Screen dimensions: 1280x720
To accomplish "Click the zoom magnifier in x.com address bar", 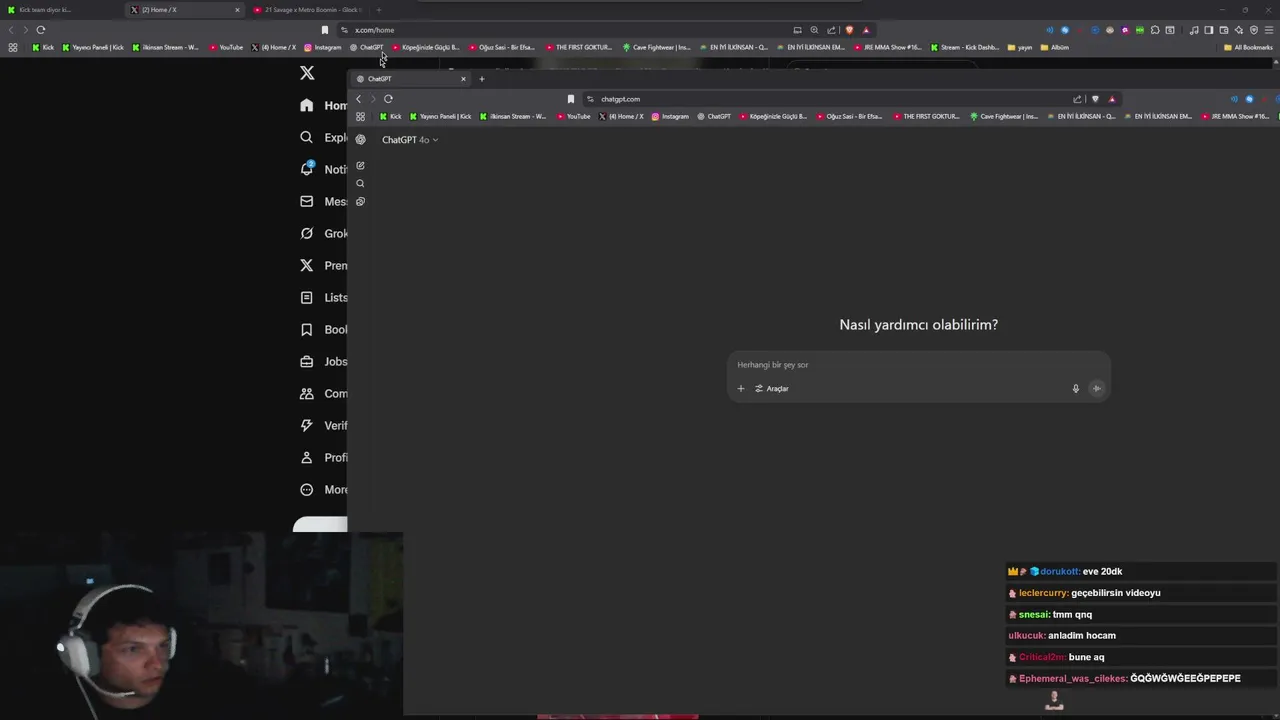I will pos(814,30).
